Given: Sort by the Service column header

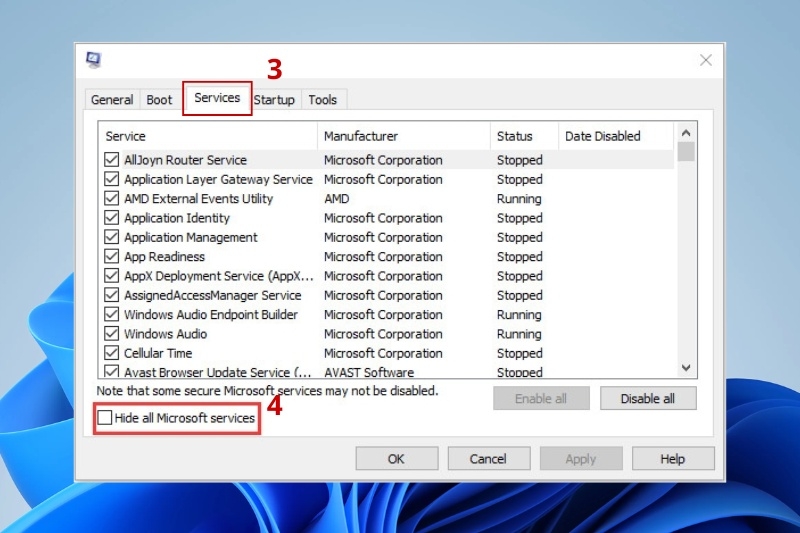Looking at the screenshot, I should pos(208,136).
